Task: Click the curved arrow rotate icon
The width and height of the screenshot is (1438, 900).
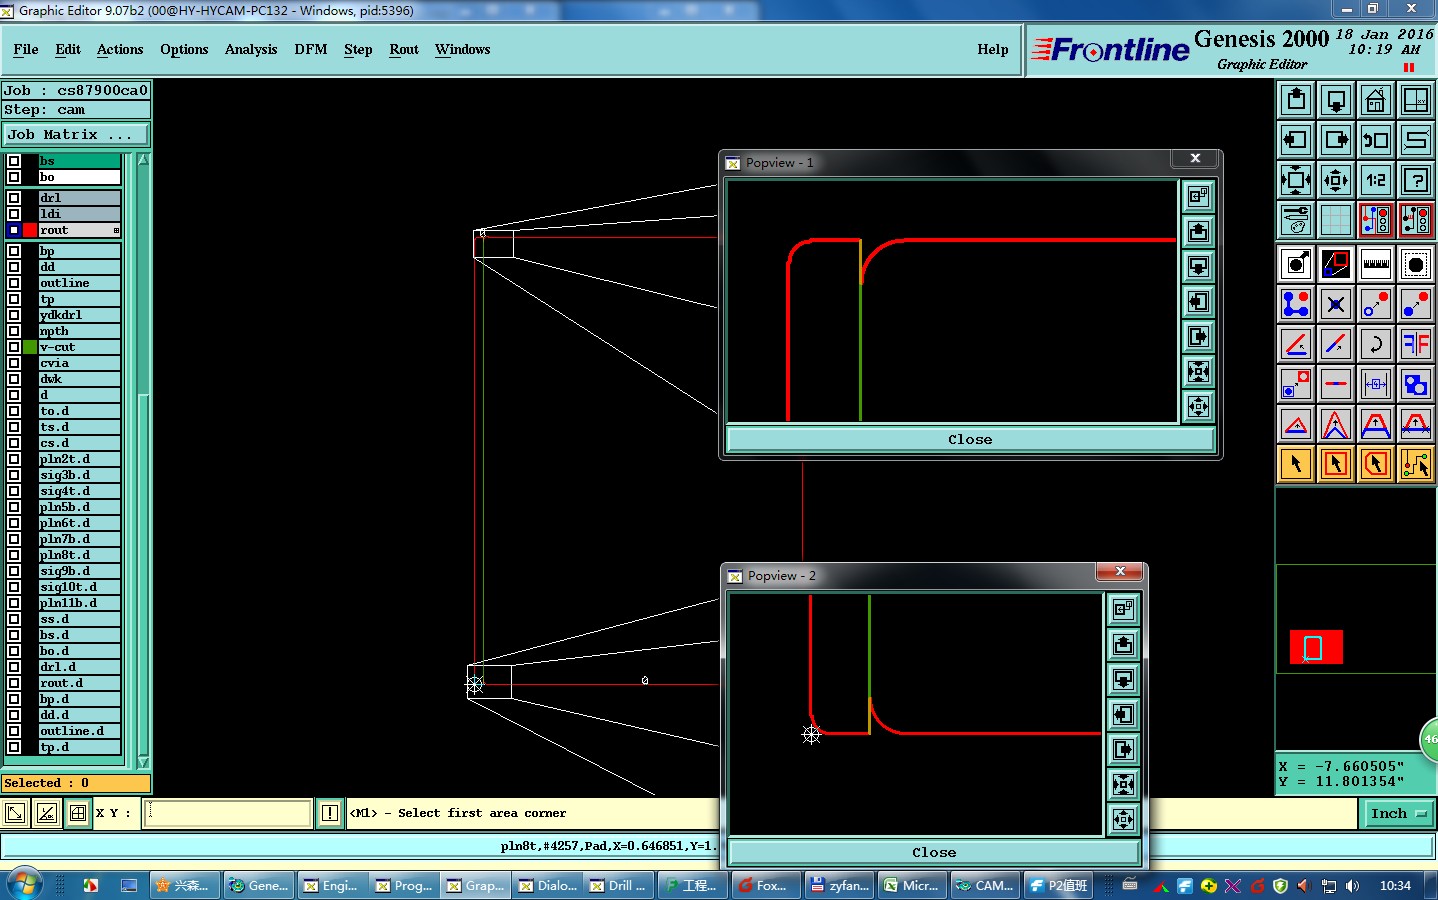Action: coord(1376,344)
